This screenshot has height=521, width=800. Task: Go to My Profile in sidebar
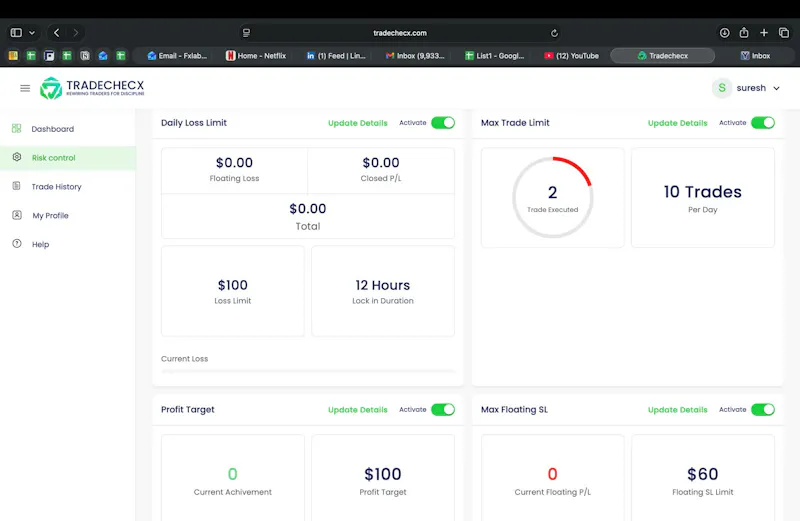pos(68,215)
